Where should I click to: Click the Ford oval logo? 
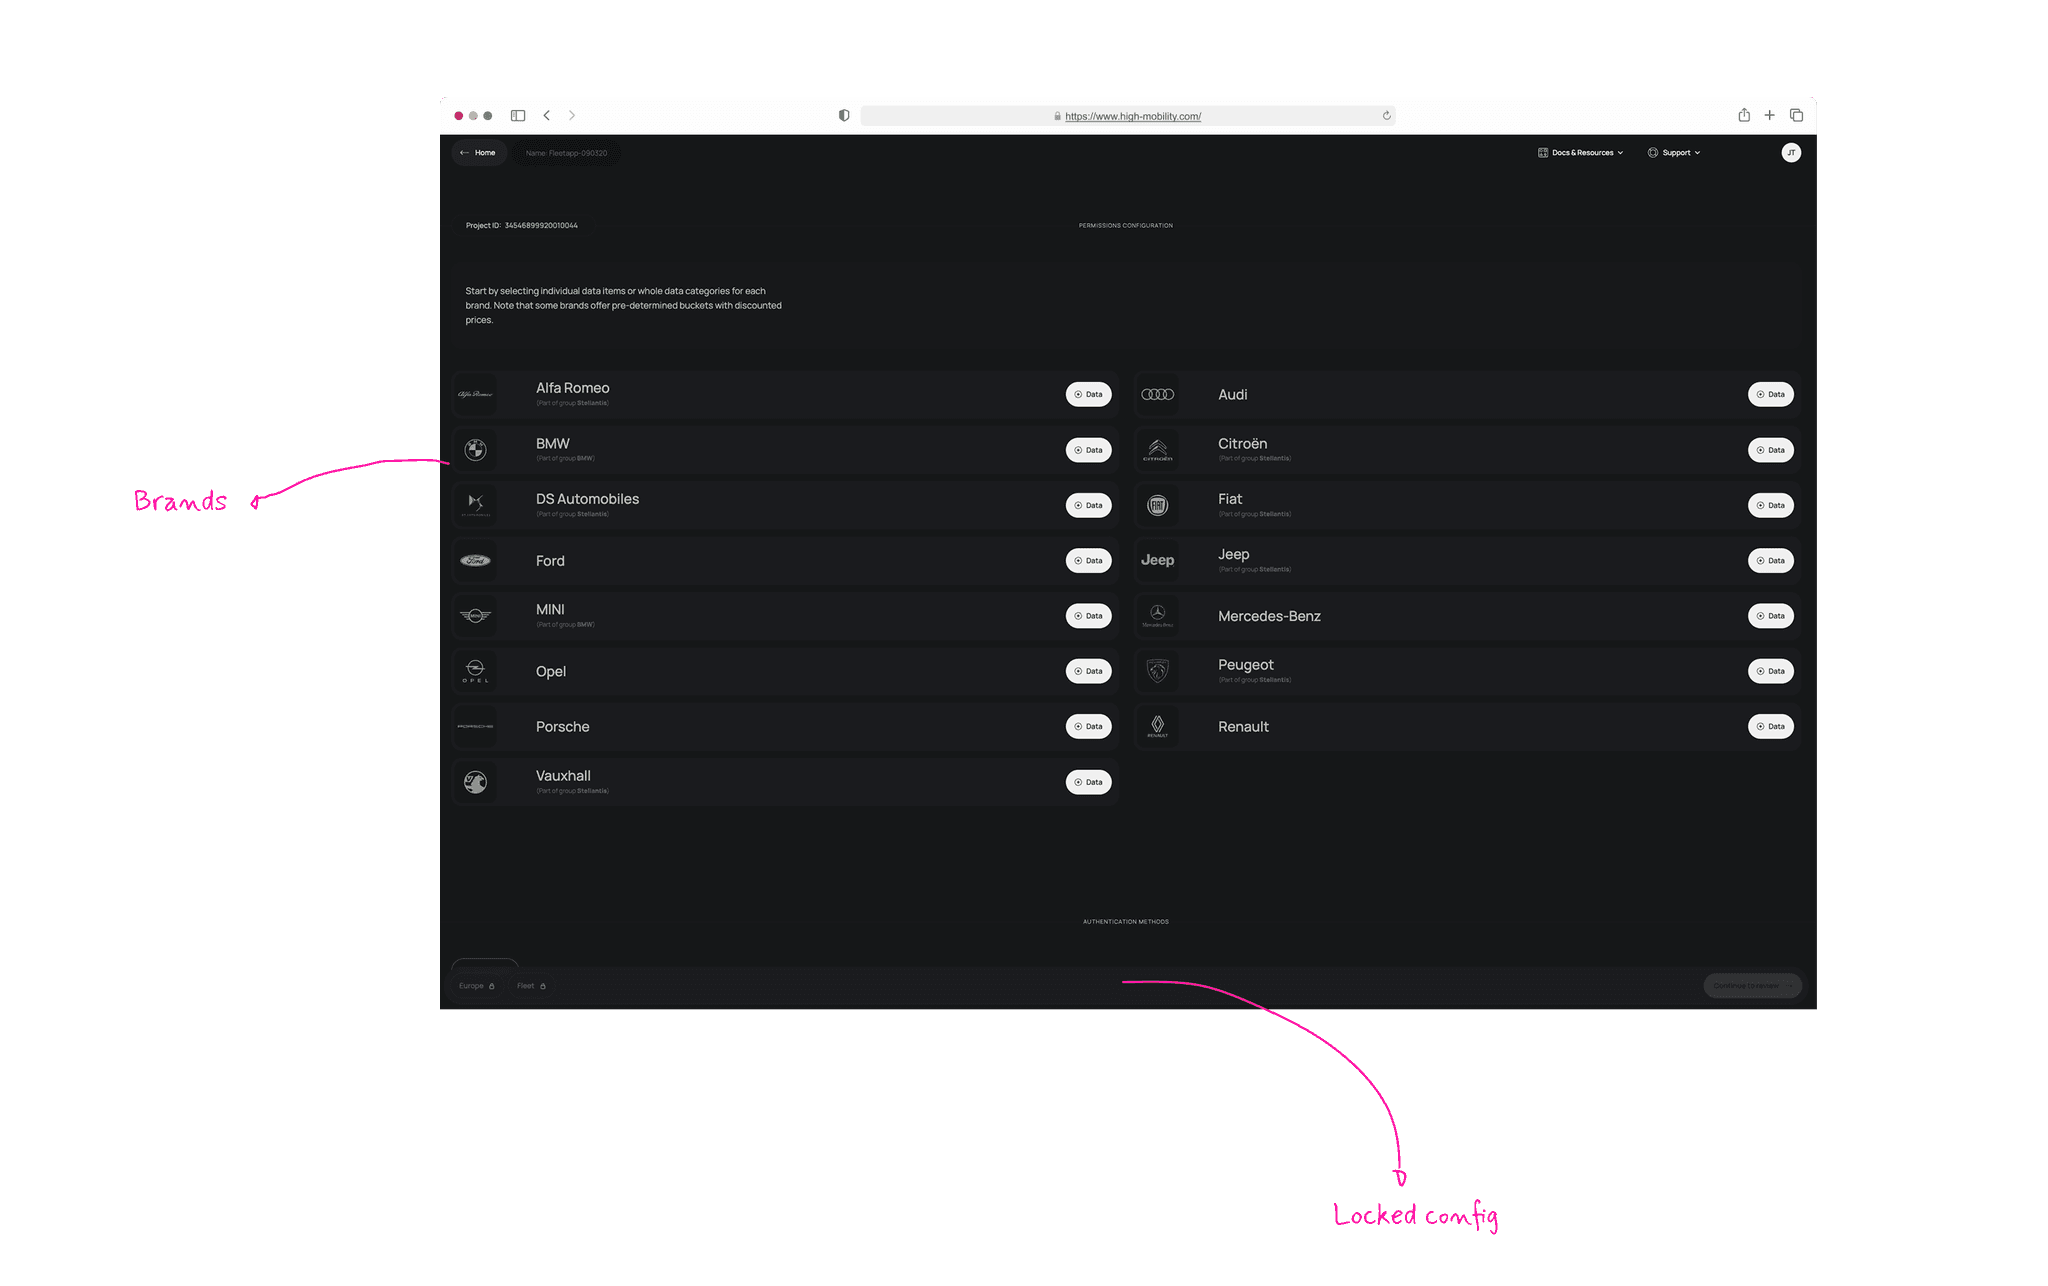click(x=475, y=561)
